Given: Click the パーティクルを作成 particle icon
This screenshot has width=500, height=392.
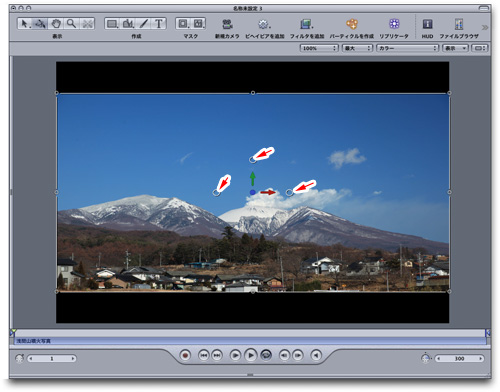Looking at the screenshot, I should [x=352, y=24].
